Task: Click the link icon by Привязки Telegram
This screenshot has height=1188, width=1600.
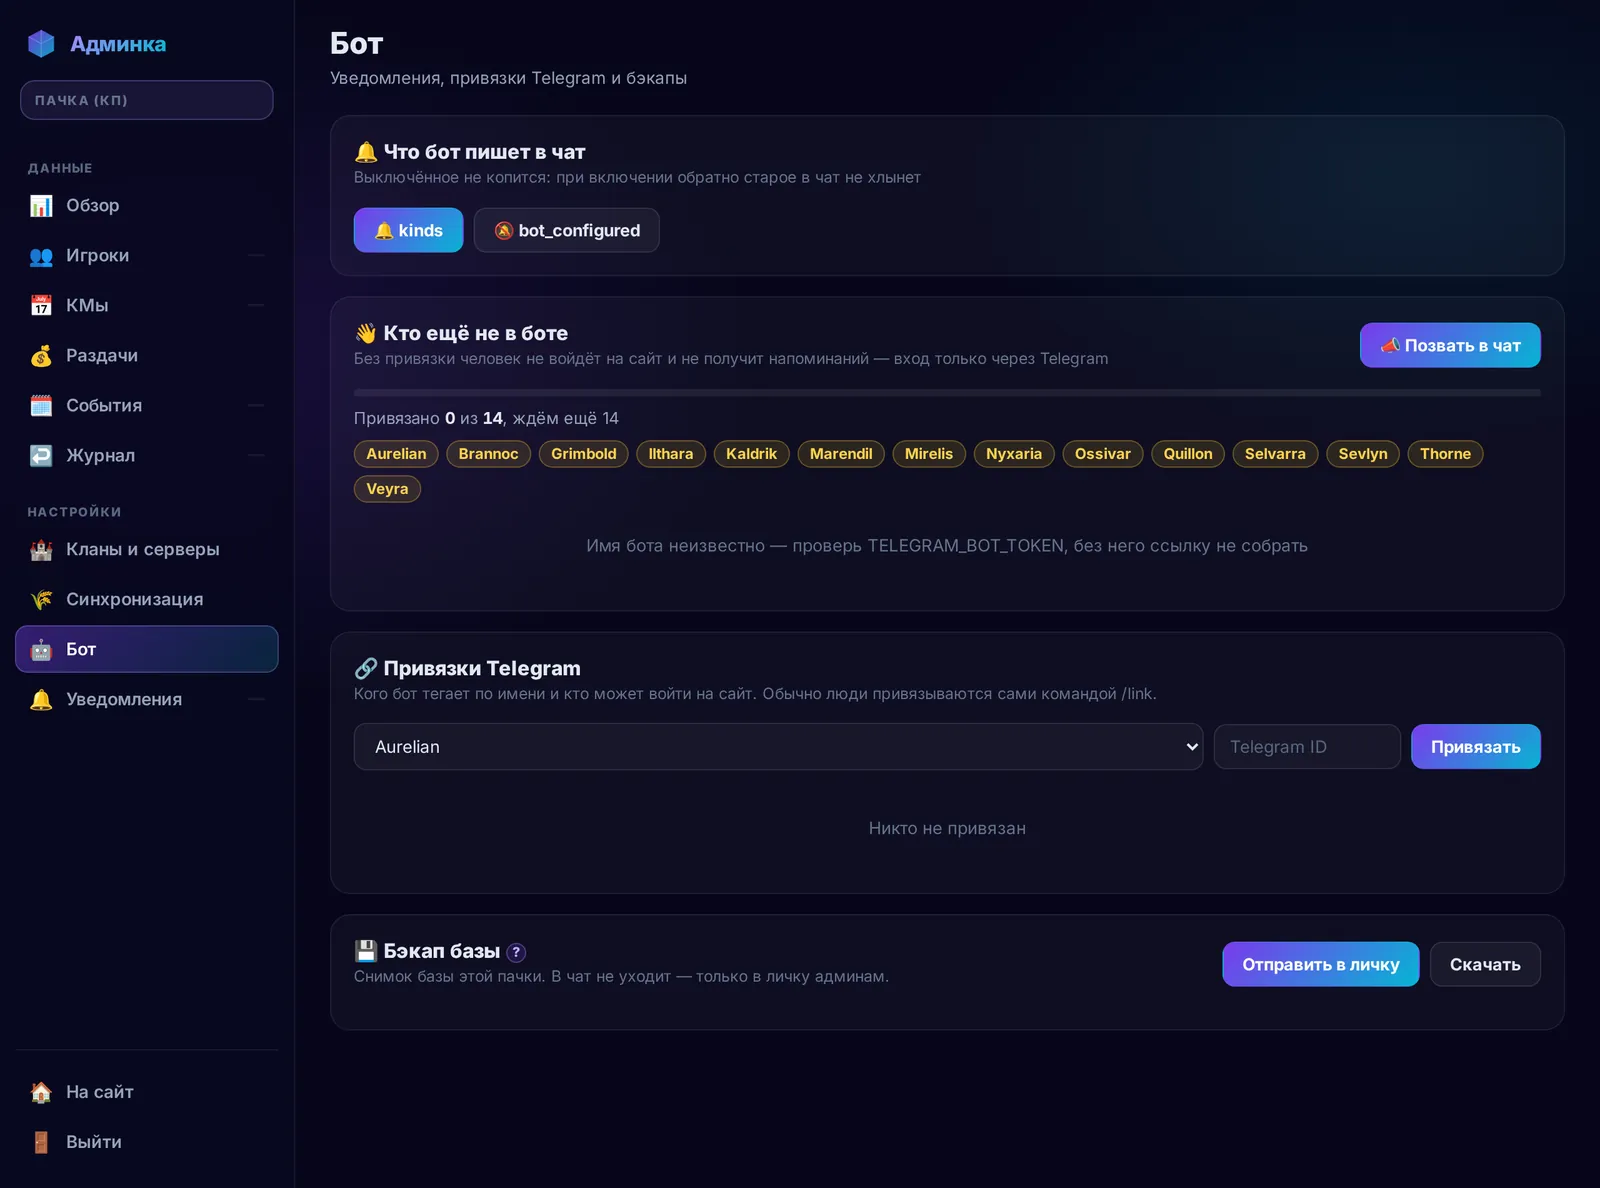Action: [366, 668]
